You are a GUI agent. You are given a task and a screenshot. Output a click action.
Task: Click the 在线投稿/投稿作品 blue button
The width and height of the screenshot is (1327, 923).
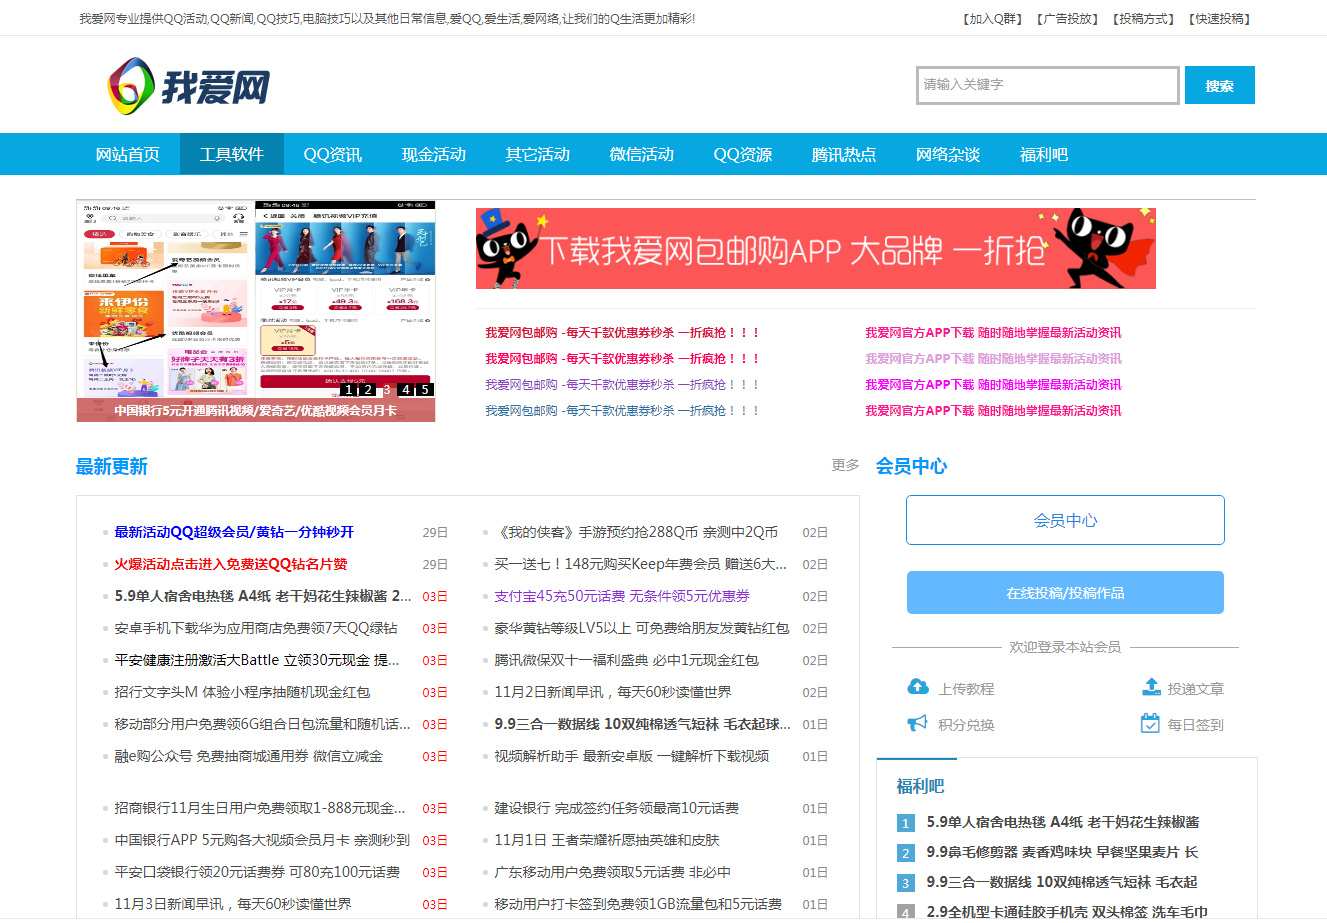[x=1065, y=593]
